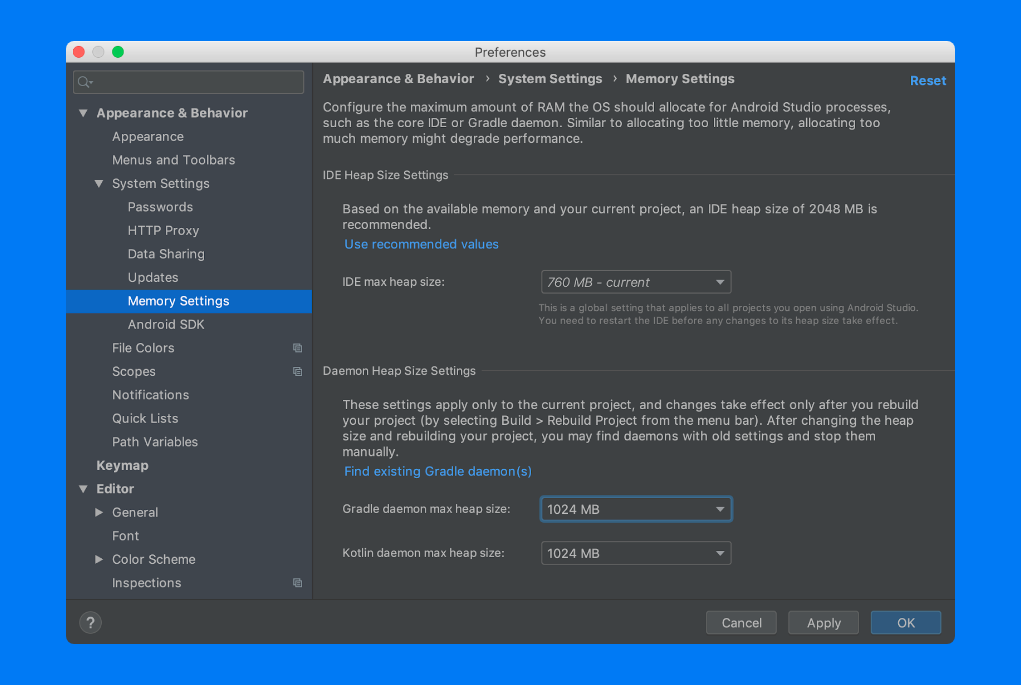Click the project-level icon beside Inspections
This screenshot has width=1021, height=685.
coord(297,583)
